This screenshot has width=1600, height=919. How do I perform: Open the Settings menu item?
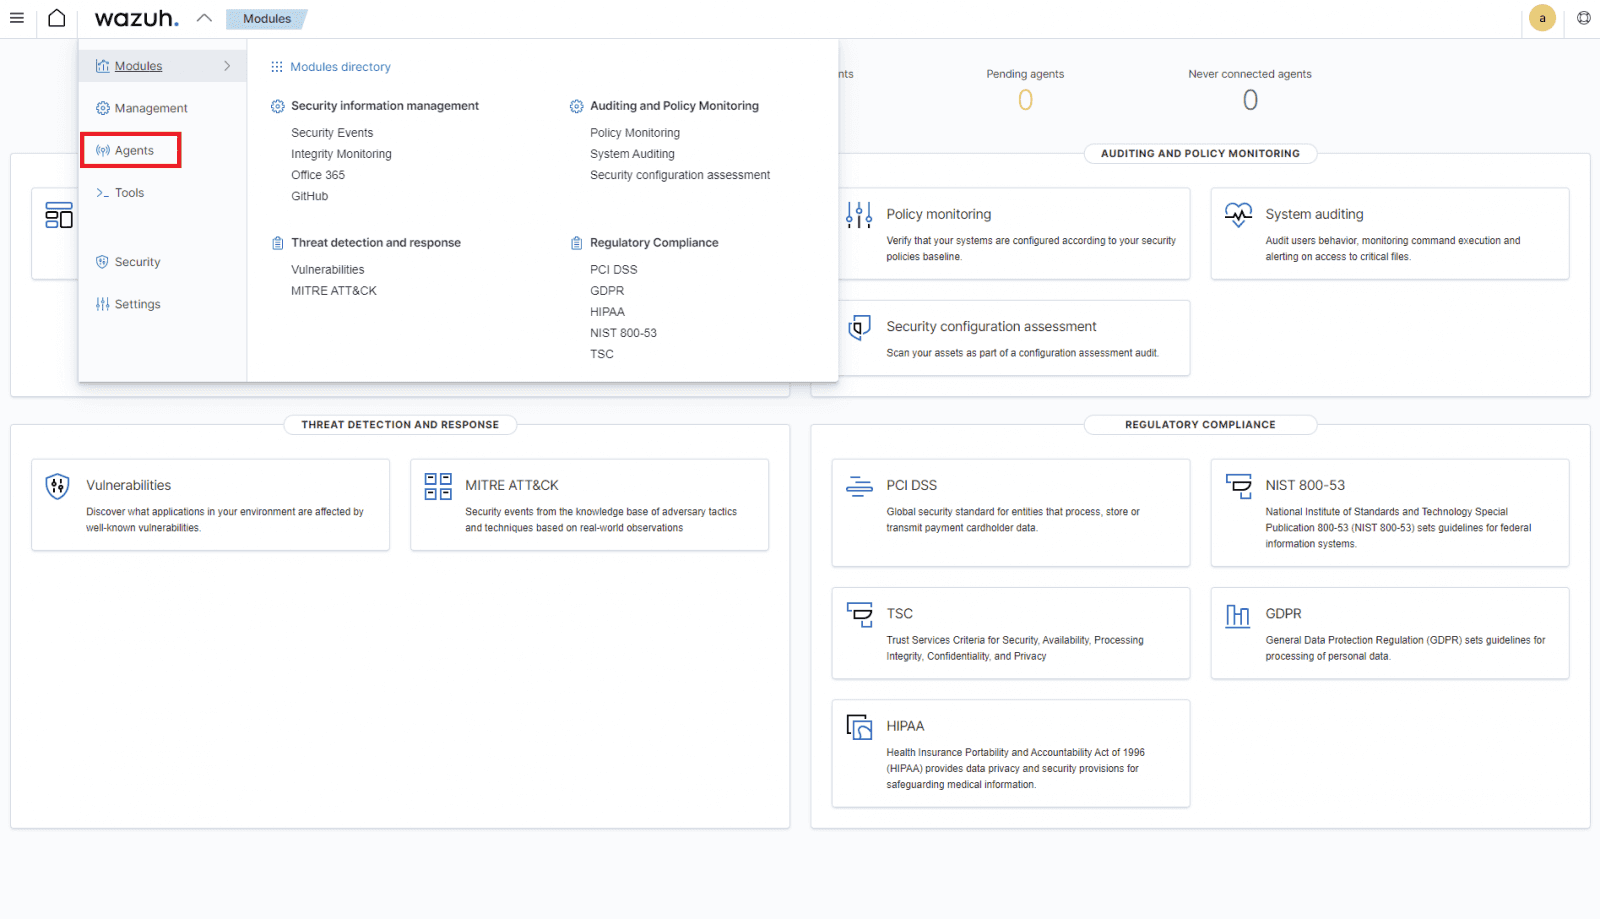coord(137,304)
